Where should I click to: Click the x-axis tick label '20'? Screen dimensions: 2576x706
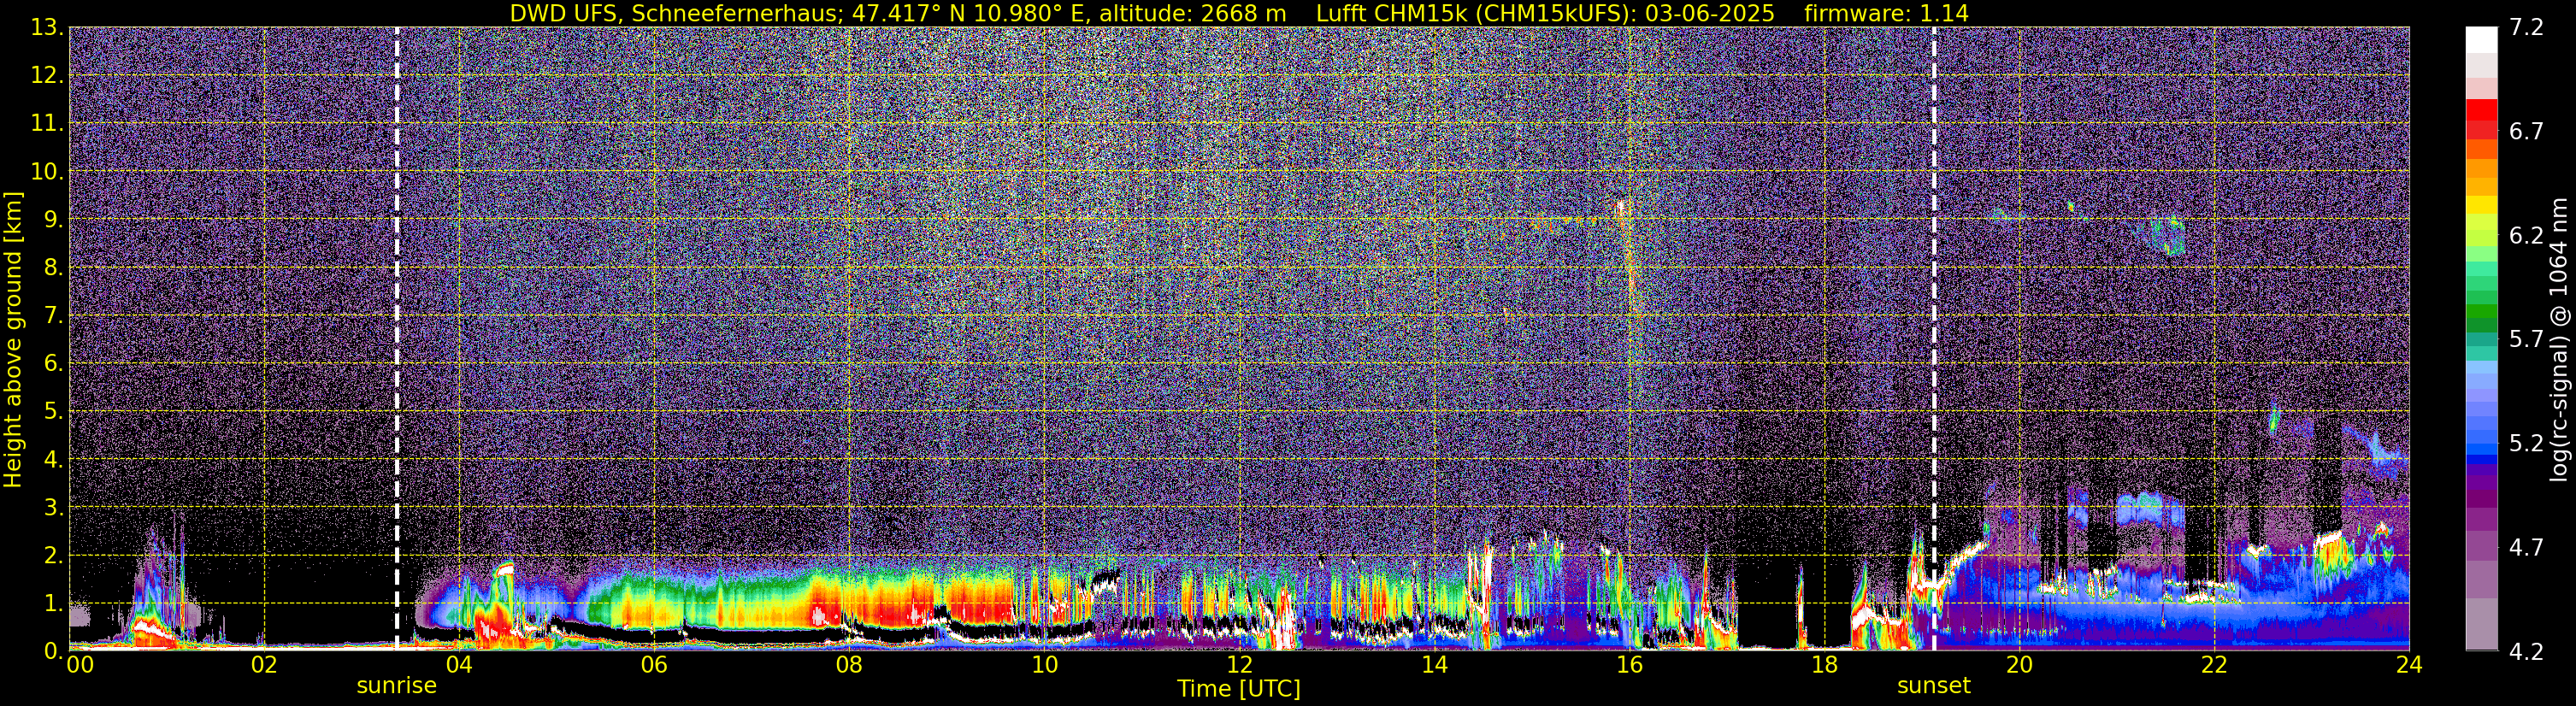point(2019,666)
